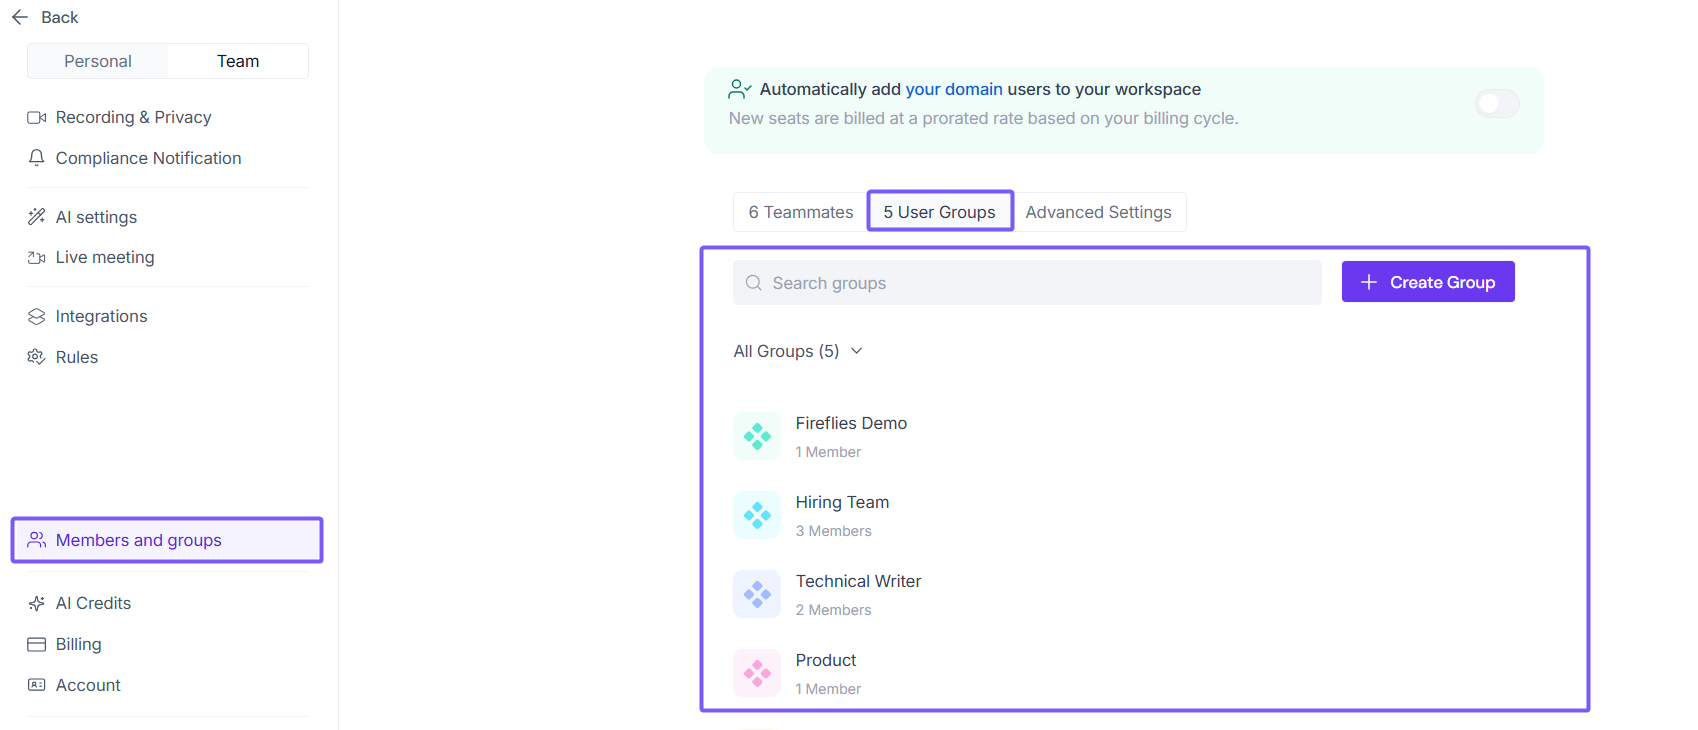Click the Billing card icon
The width and height of the screenshot is (1698, 730).
click(37, 645)
